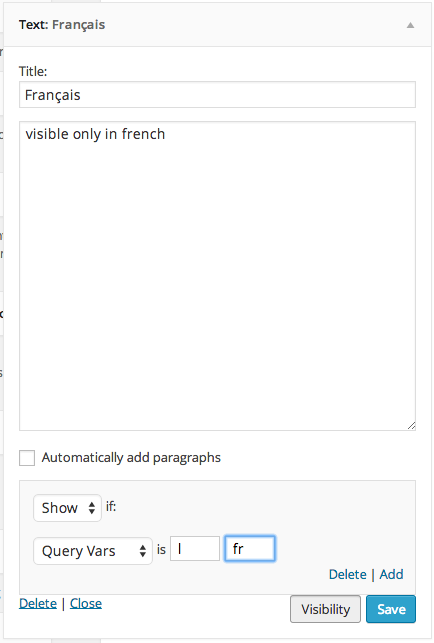Click the textarea resize grip corner
Image resolution: width=434 pixels, height=643 pixels.
pyautogui.click(x=411, y=426)
